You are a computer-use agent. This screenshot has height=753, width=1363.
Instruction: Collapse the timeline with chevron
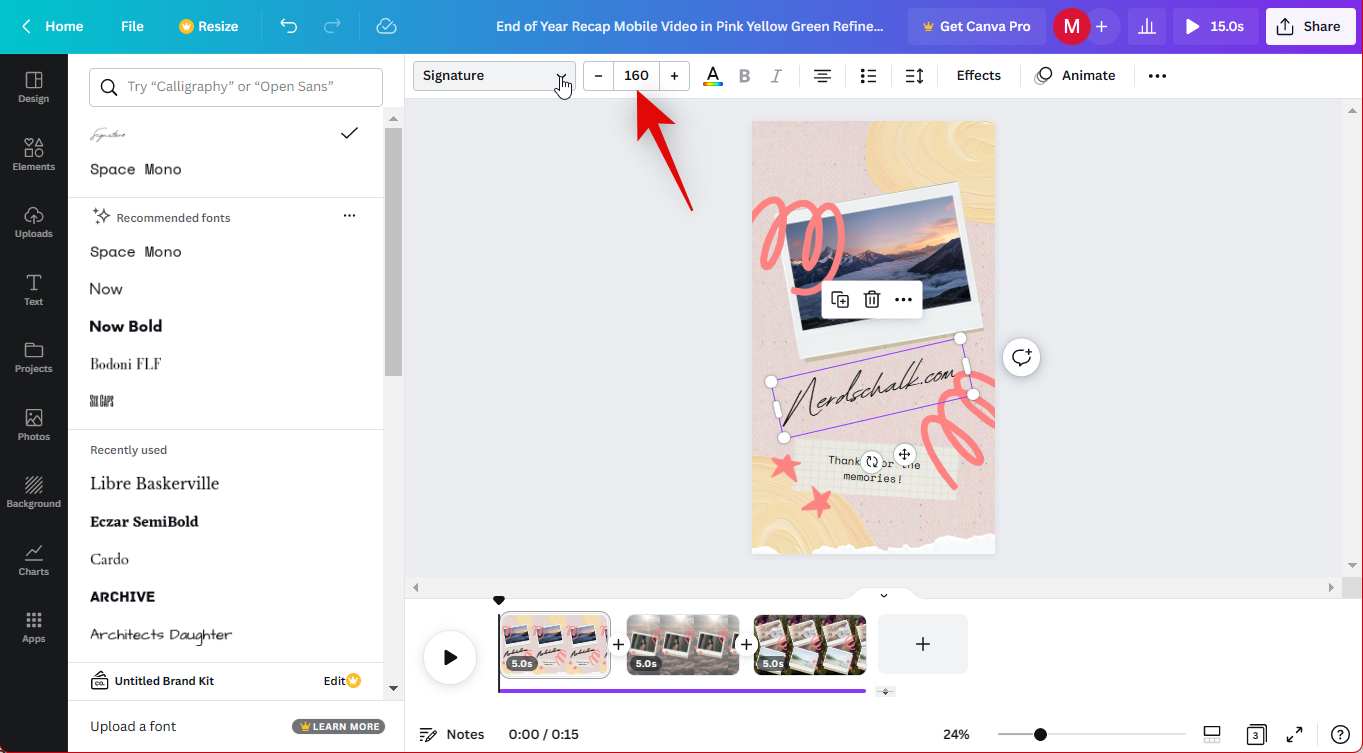click(x=884, y=595)
